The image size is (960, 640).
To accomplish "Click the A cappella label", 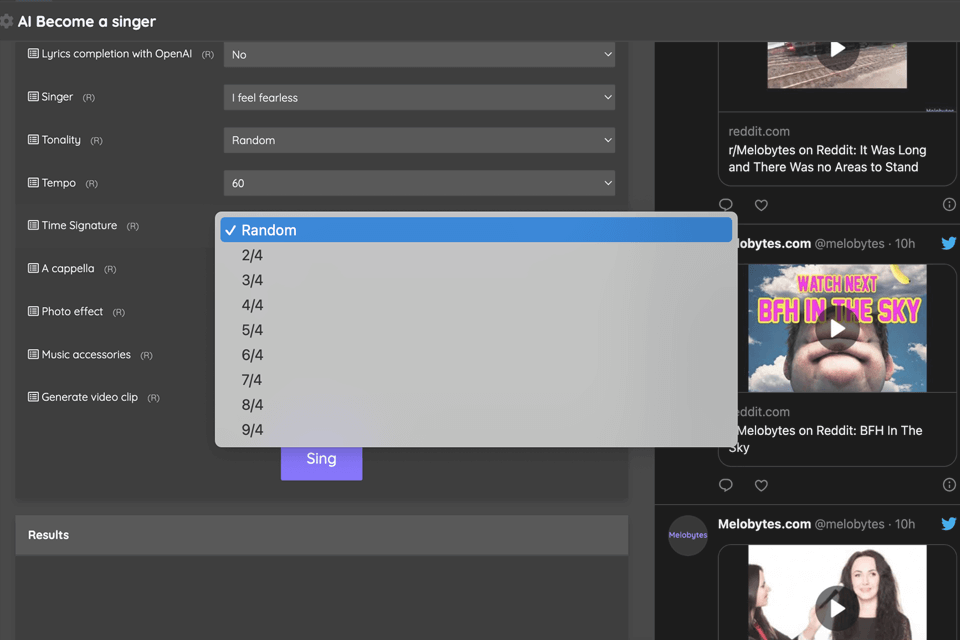I will click(67, 268).
